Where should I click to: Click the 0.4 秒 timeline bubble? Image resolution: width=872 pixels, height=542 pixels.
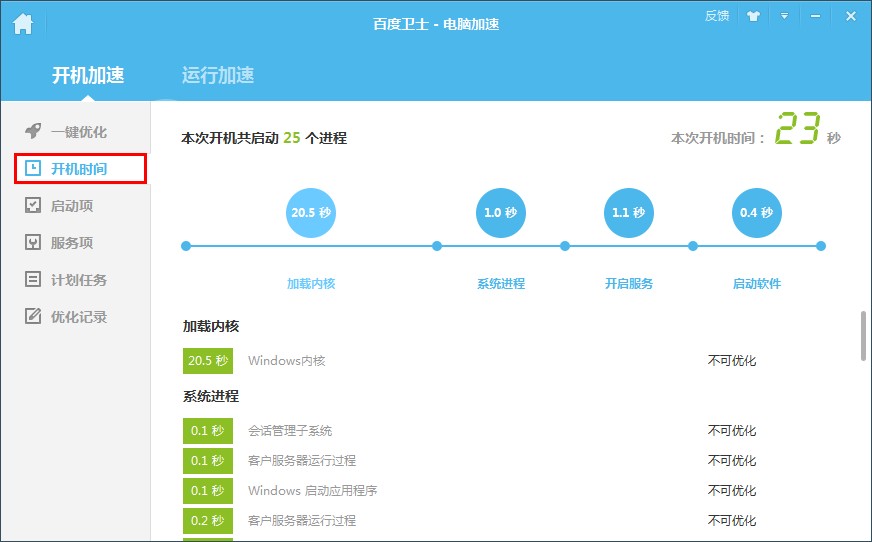point(756,213)
